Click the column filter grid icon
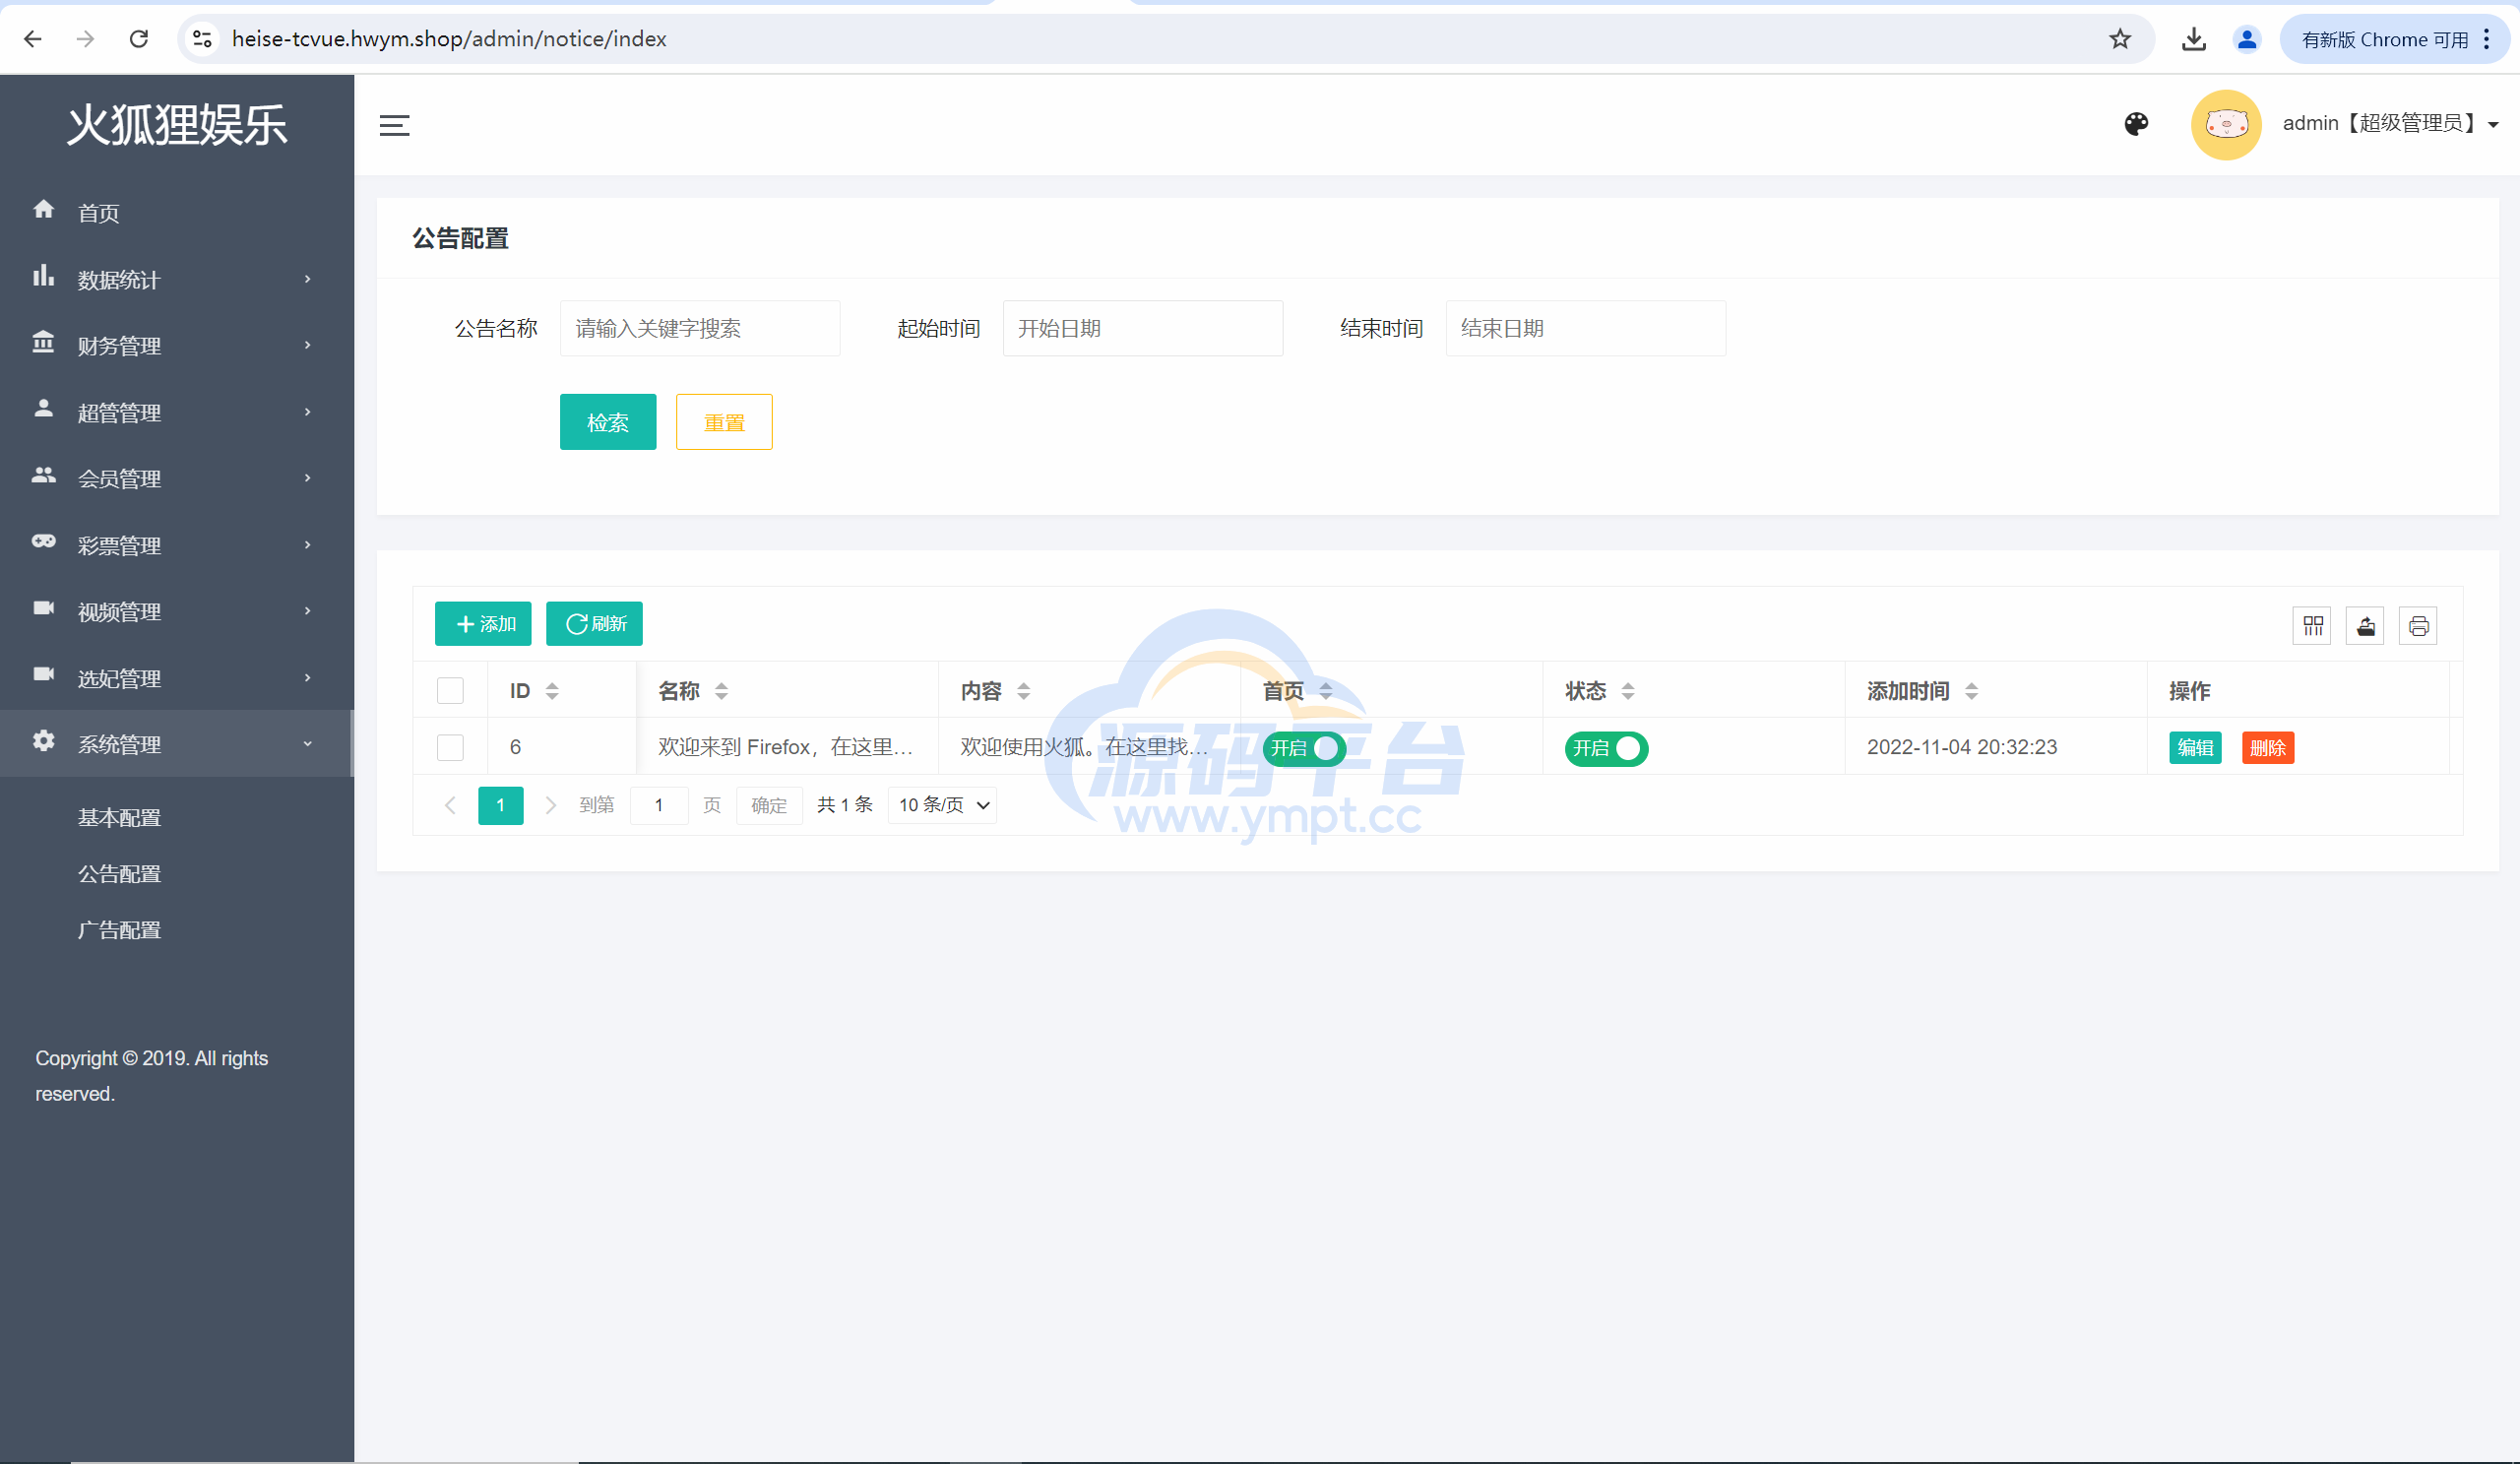Screen dimensions: 2520x1464 pyautogui.click(x=2312, y=626)
